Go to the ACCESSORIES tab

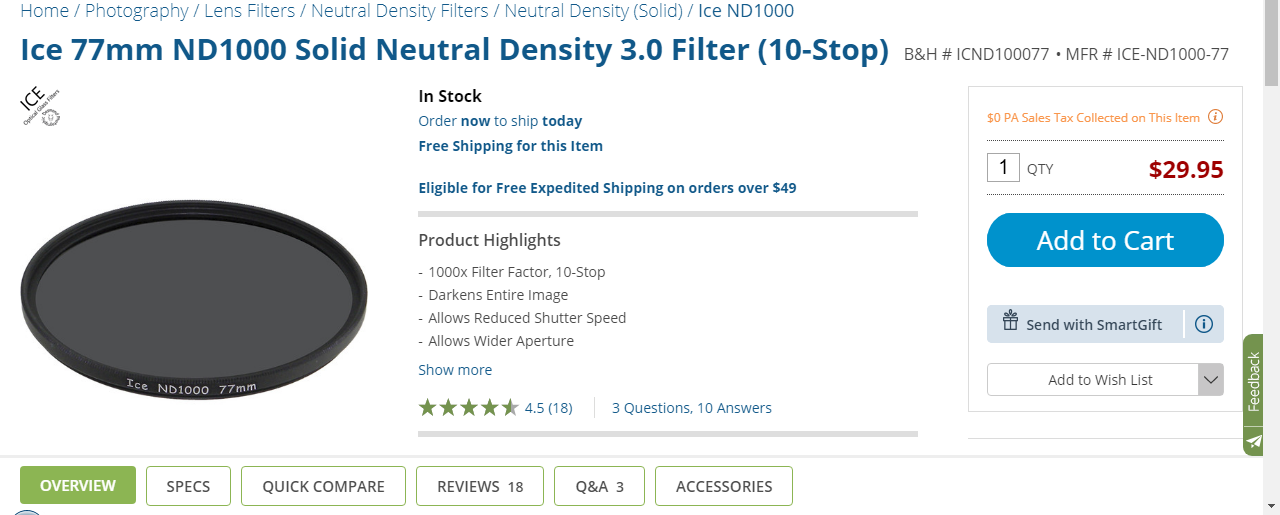point(724,486)
